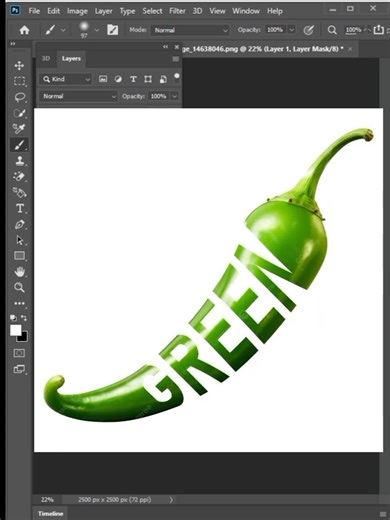
Task: Open the Image menu
Action: (x=77, y=11)
